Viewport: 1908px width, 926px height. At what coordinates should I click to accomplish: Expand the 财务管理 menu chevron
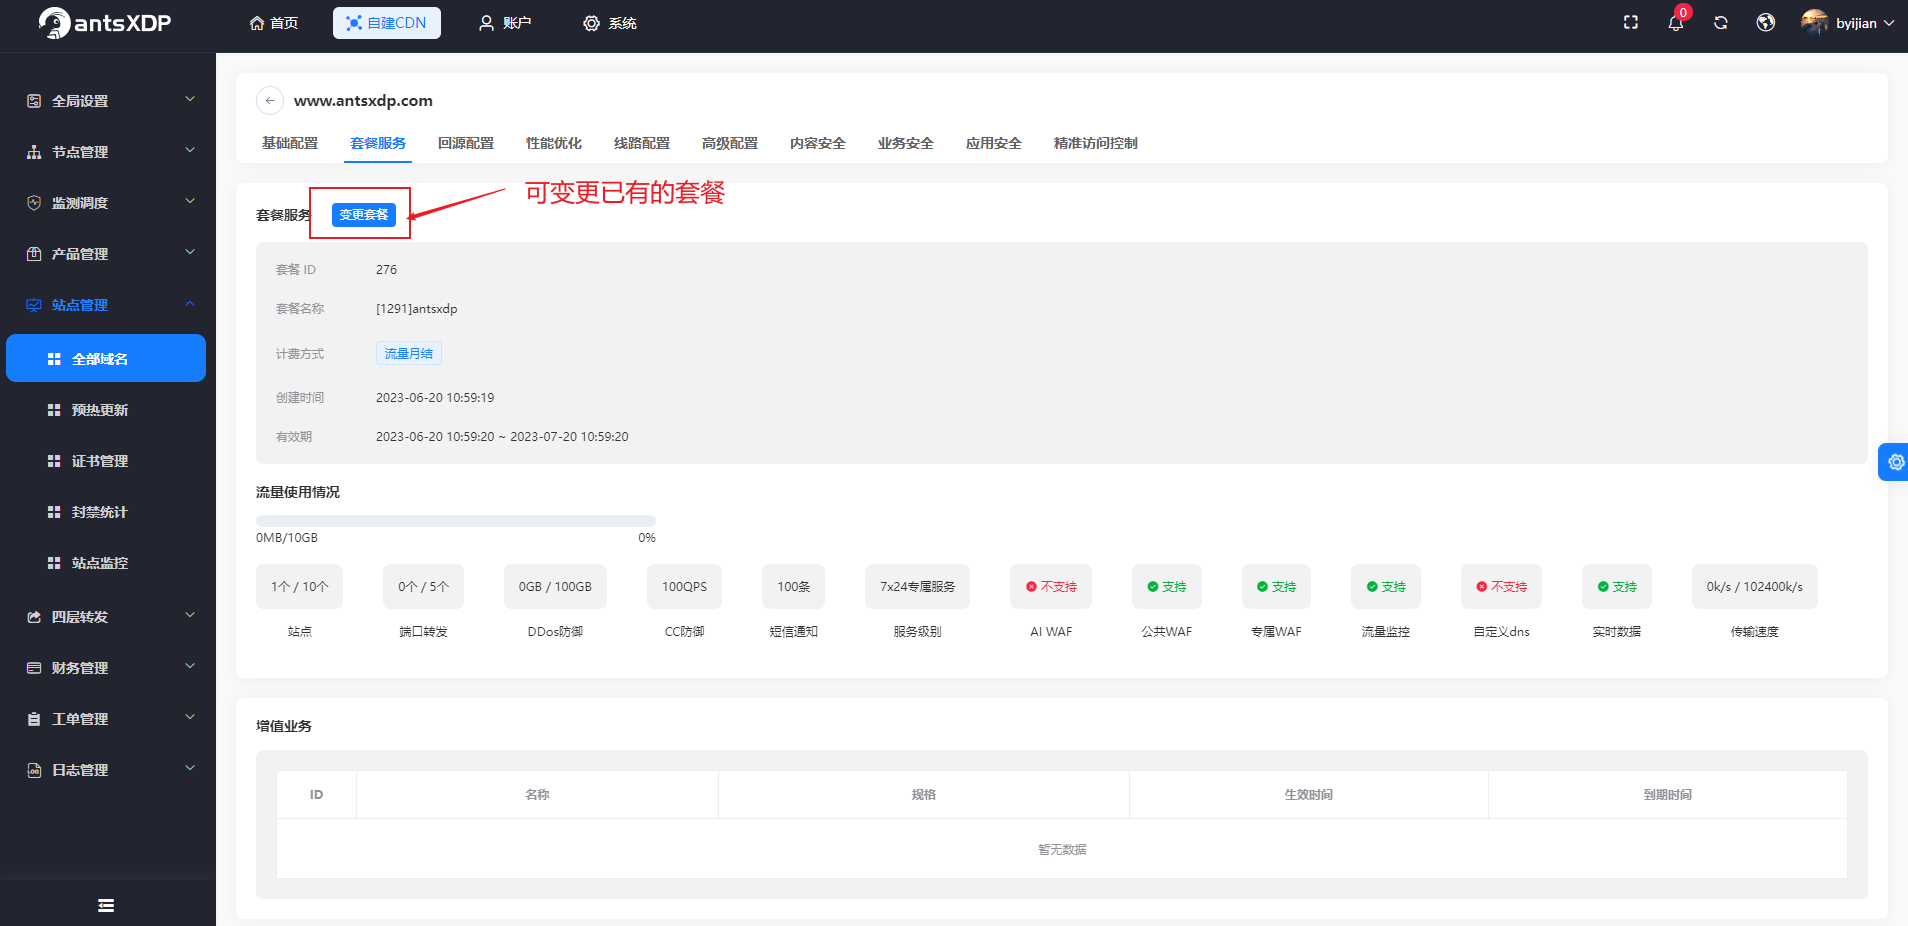[x=190, y=666]
